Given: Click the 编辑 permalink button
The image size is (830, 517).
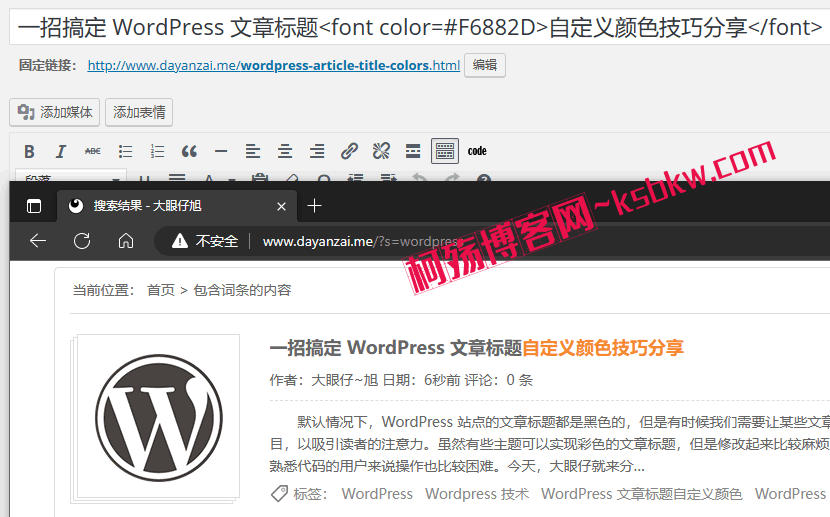Looking at the screenshot, I should point(485,65).
